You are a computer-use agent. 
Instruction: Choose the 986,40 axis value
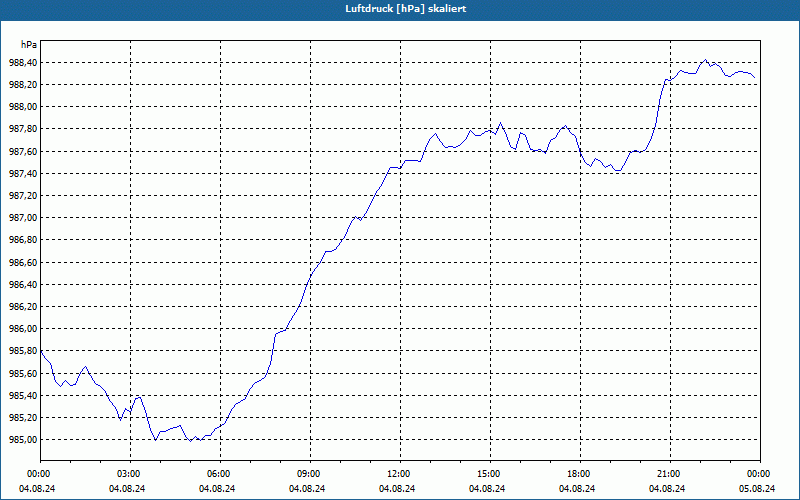[x=23, y=285]
